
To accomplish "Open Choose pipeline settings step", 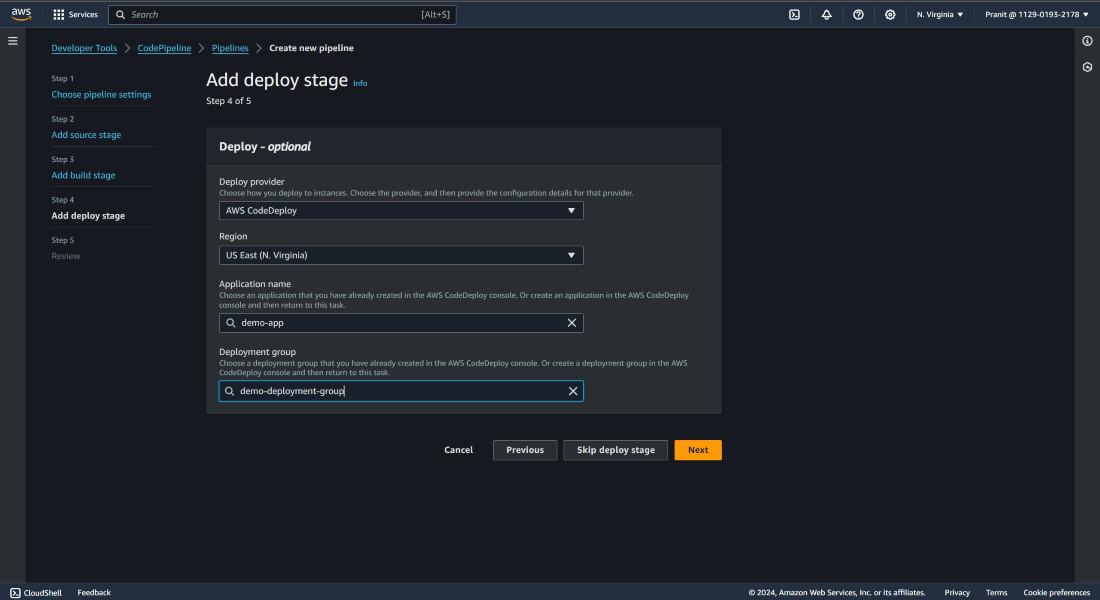I will pyautogui.click(x=101, y=94).
